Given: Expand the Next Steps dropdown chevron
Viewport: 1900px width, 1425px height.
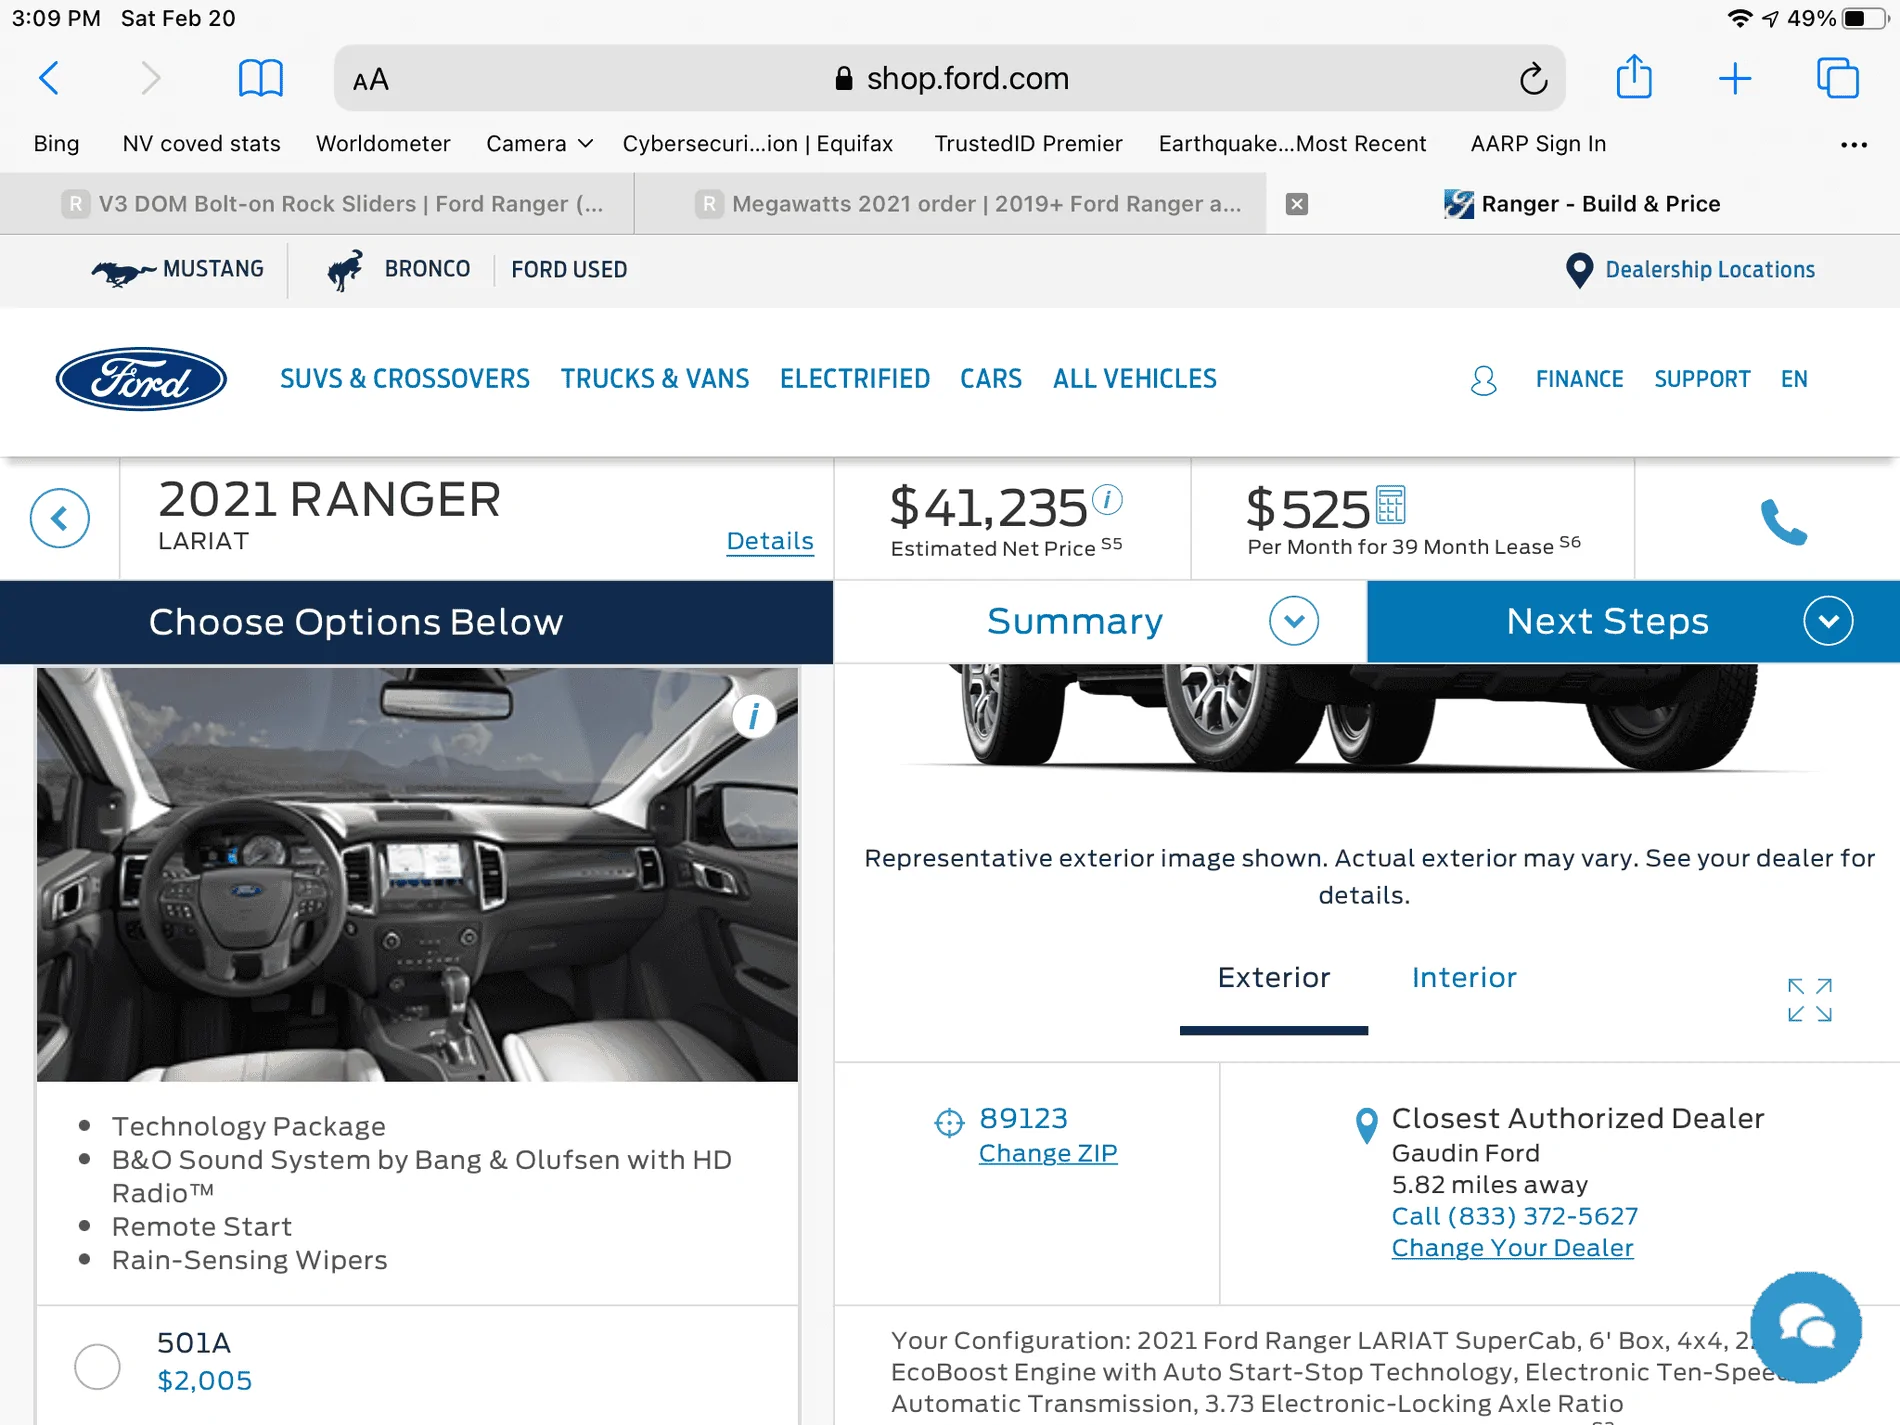Looking at the screenshot, I should [1827, 621].
